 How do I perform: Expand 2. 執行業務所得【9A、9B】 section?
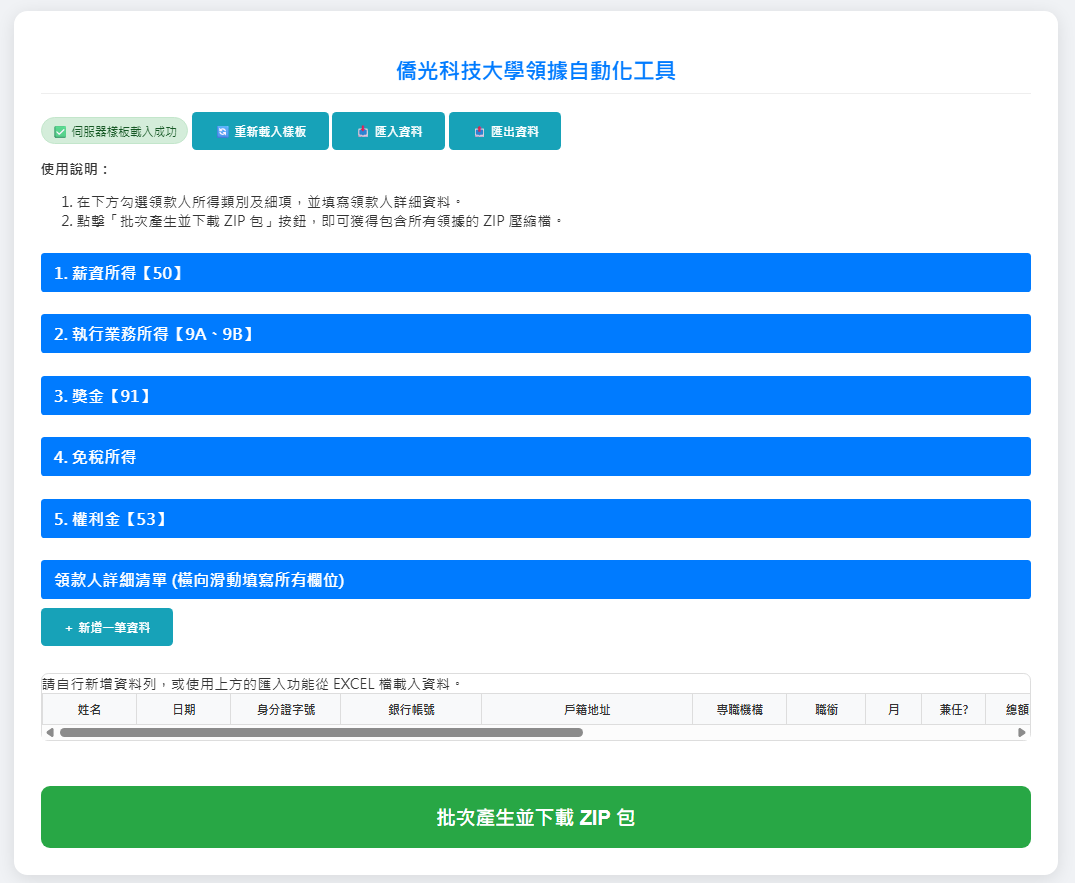tap(535, 334)
